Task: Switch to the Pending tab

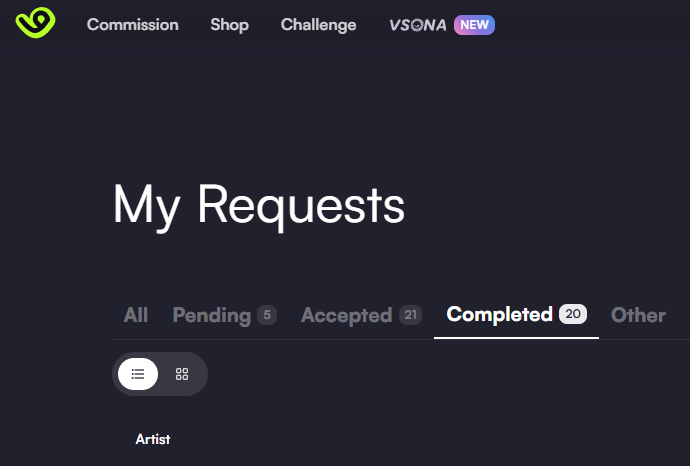Action: click(x=211, y=315)
